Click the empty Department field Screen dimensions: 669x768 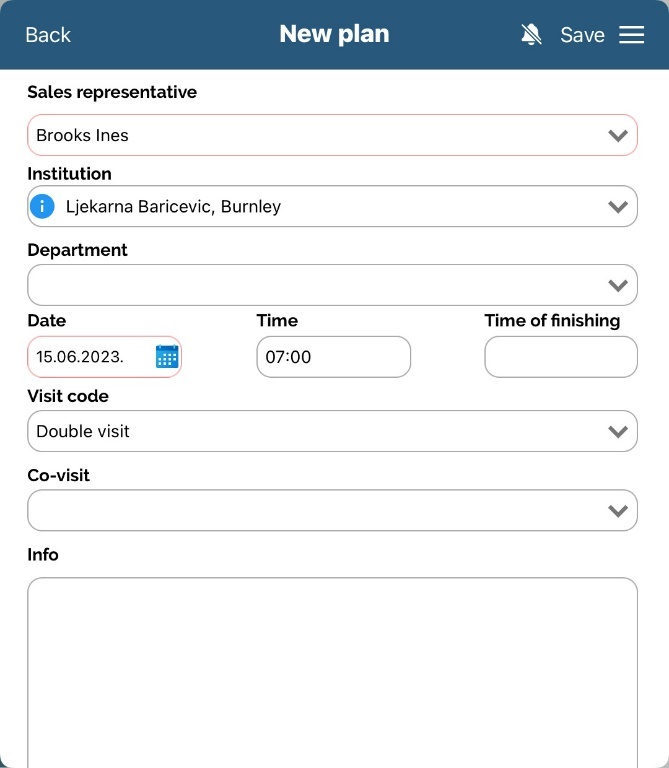point(300,286)
